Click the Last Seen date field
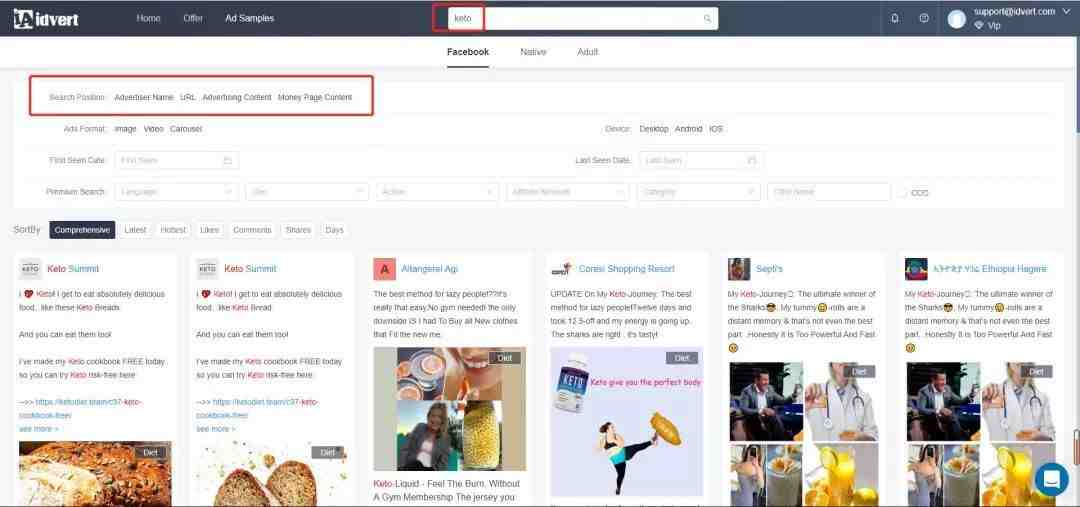The height and width of the screenshot is (507, 1080). click(701, 161)
